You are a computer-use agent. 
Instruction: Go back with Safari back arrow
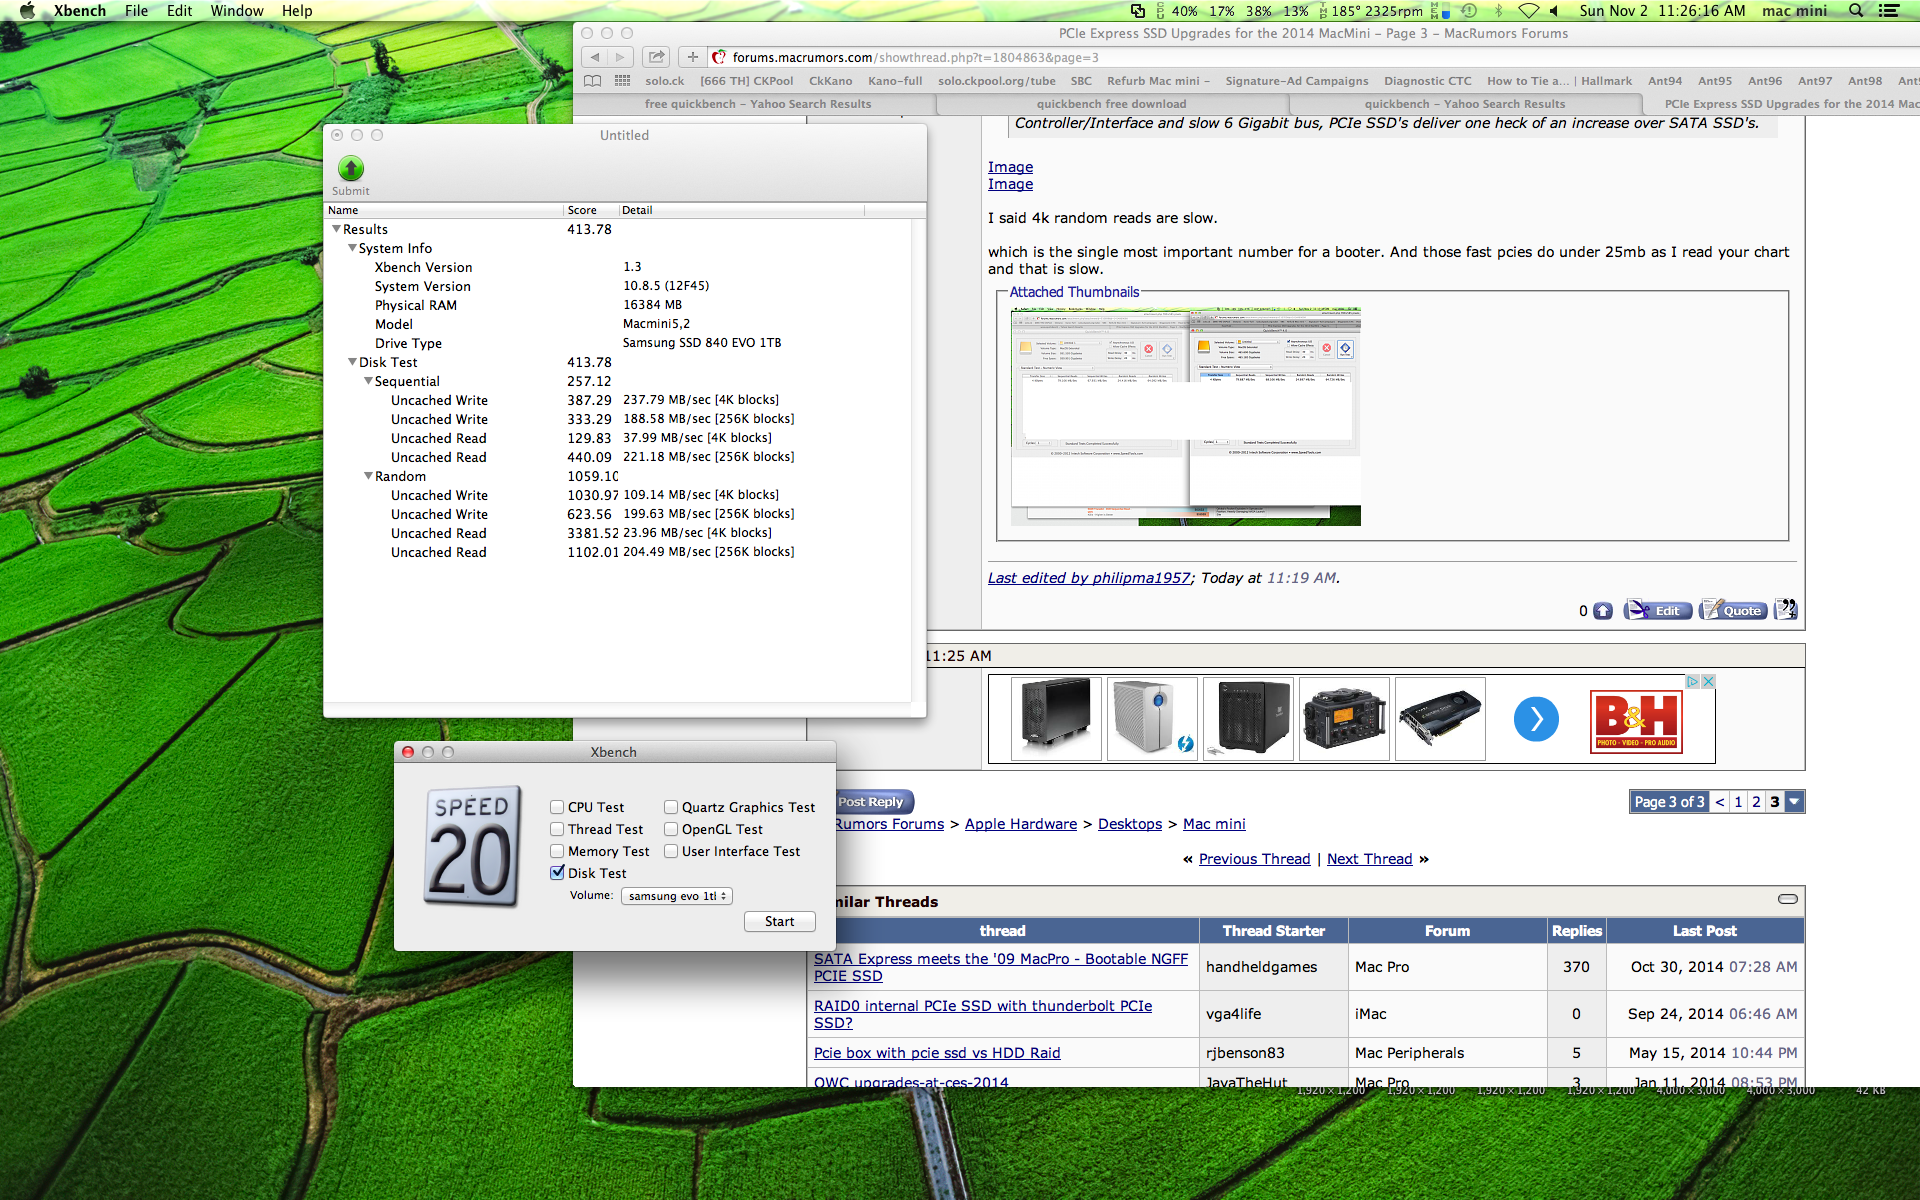pos(595,57)
